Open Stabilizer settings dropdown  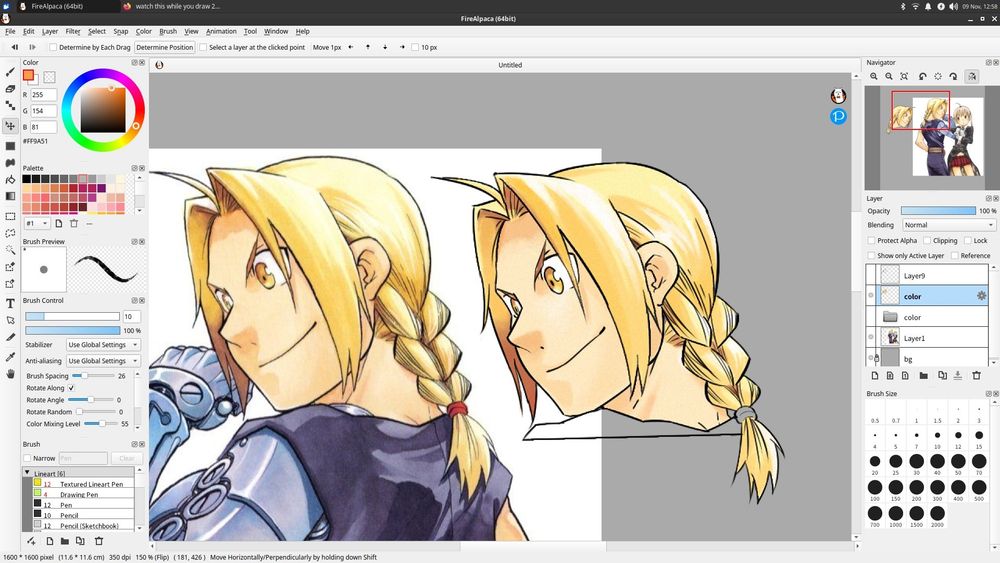(103, 345)
